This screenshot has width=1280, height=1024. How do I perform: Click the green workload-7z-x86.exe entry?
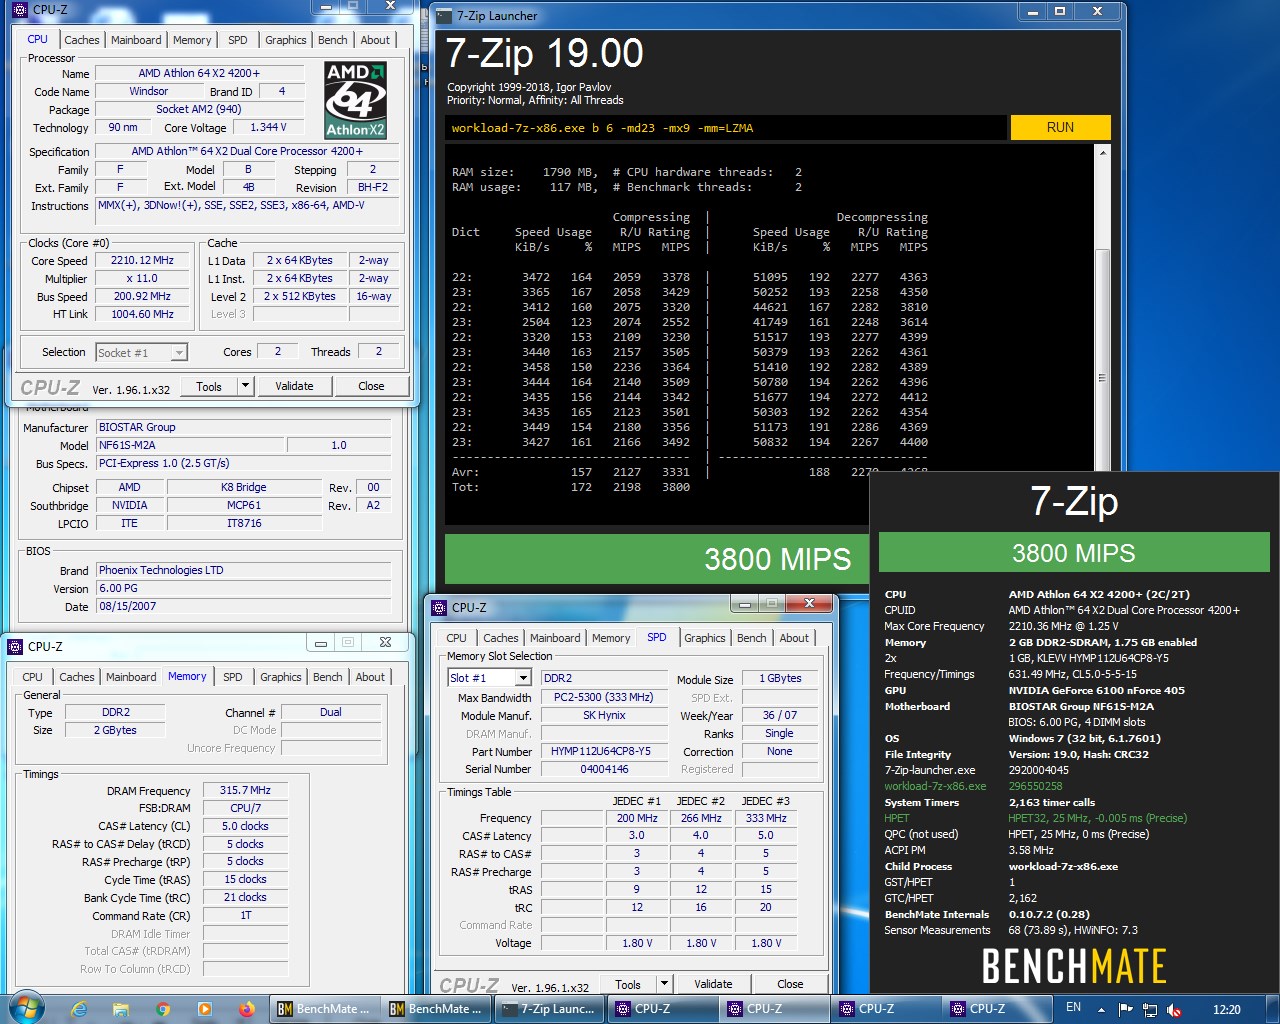[x=935, y=786]
